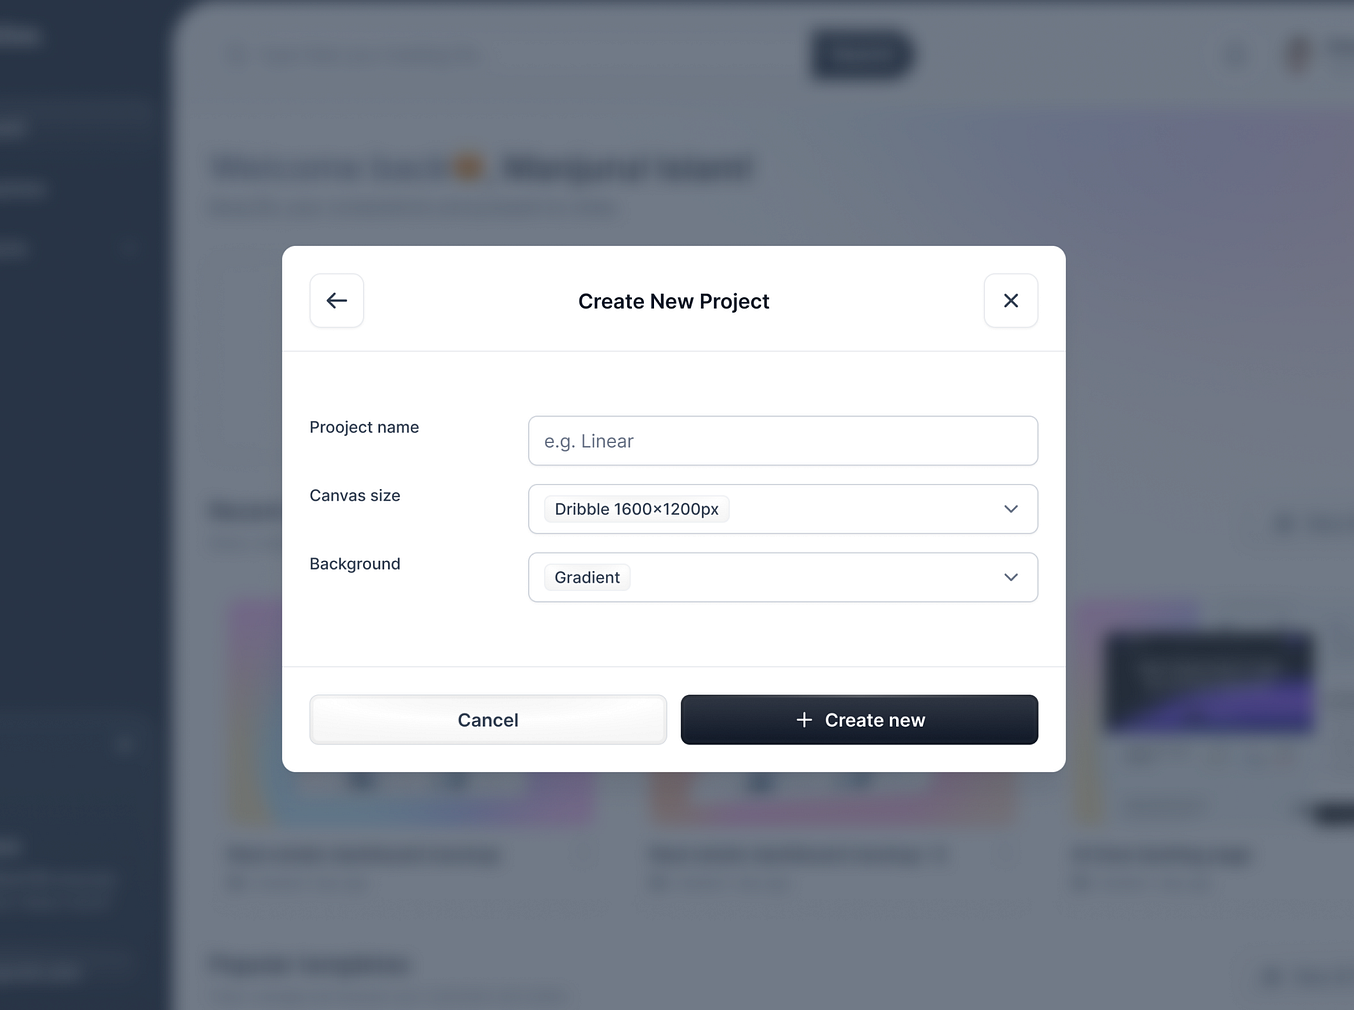Click the blurred emoji in the welcome heading
Screen dimensions: 1354x1010
(x=469, y=167)
